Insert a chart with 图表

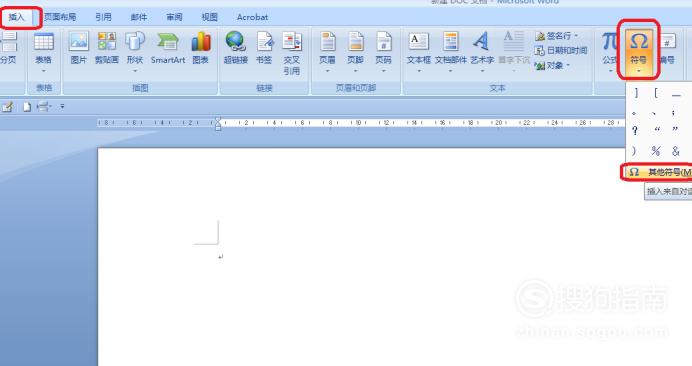201,48
